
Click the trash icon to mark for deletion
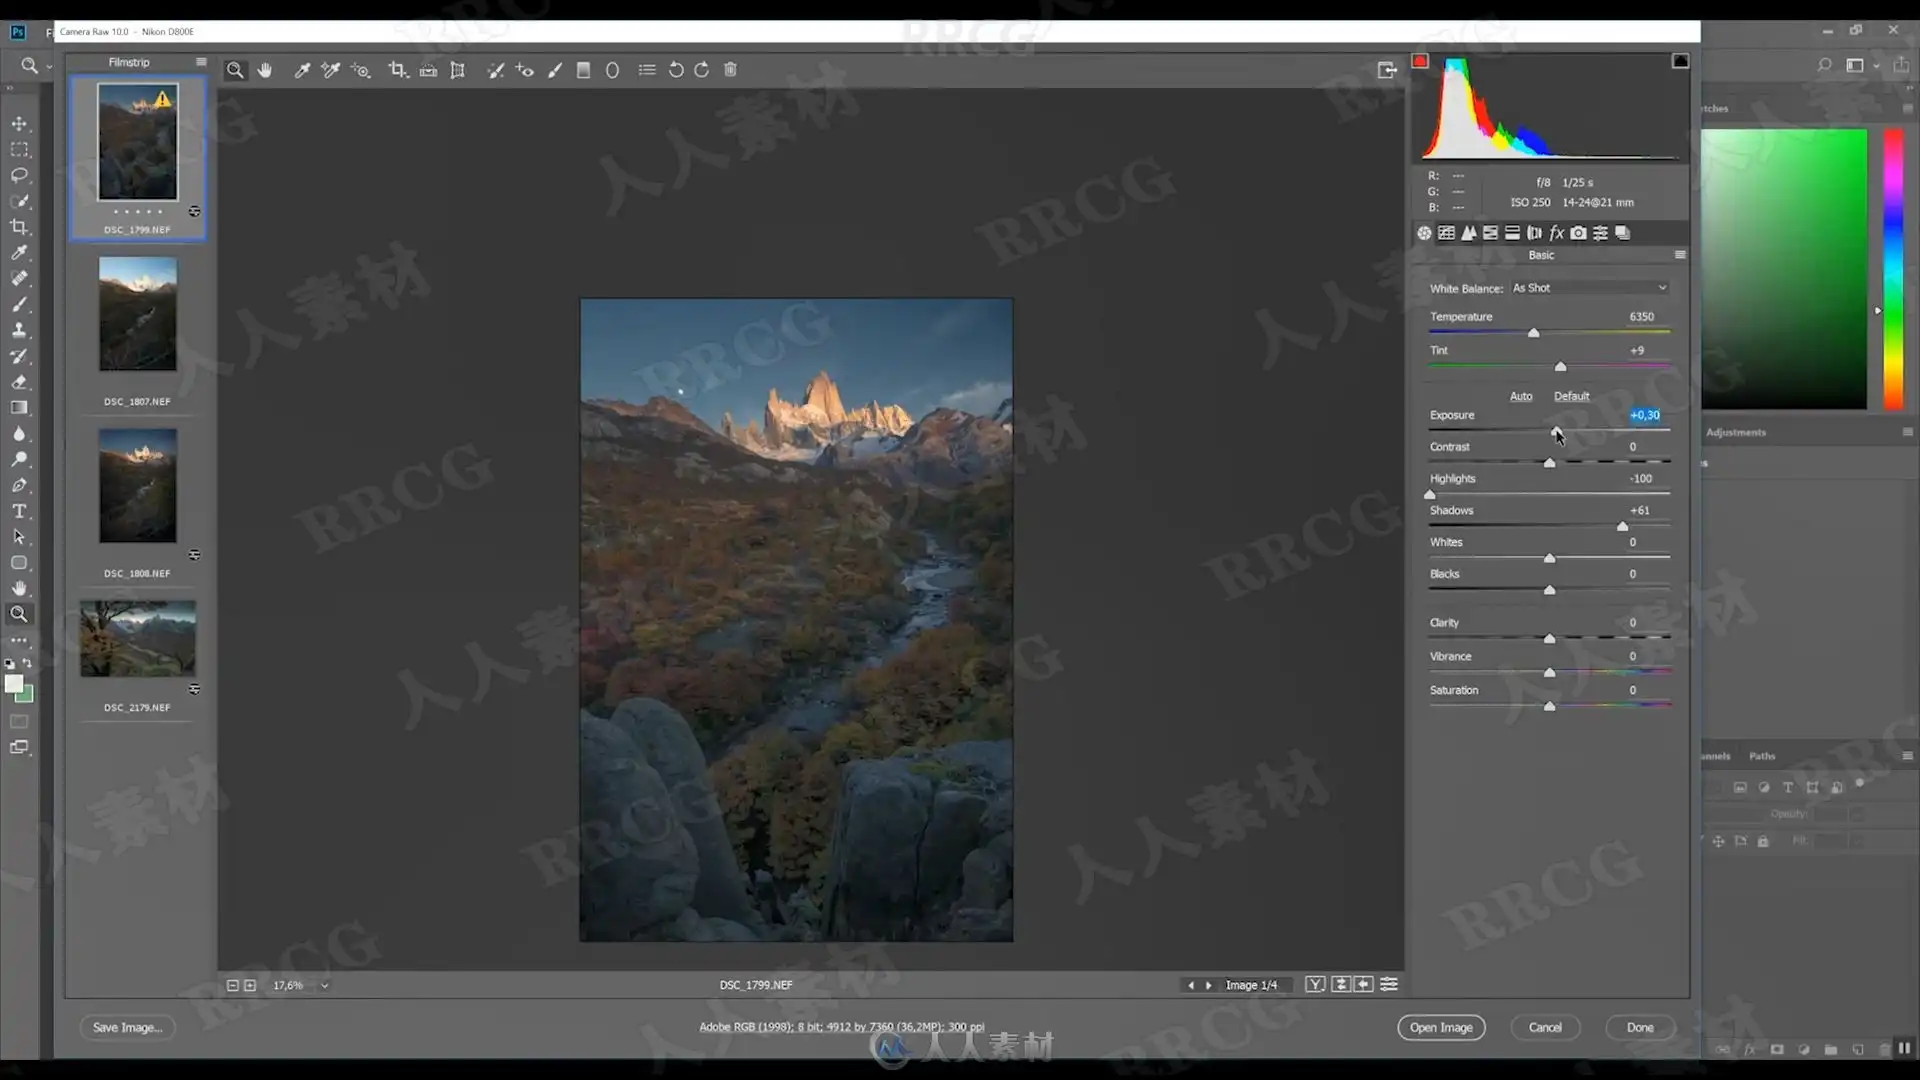click(730, 70)
